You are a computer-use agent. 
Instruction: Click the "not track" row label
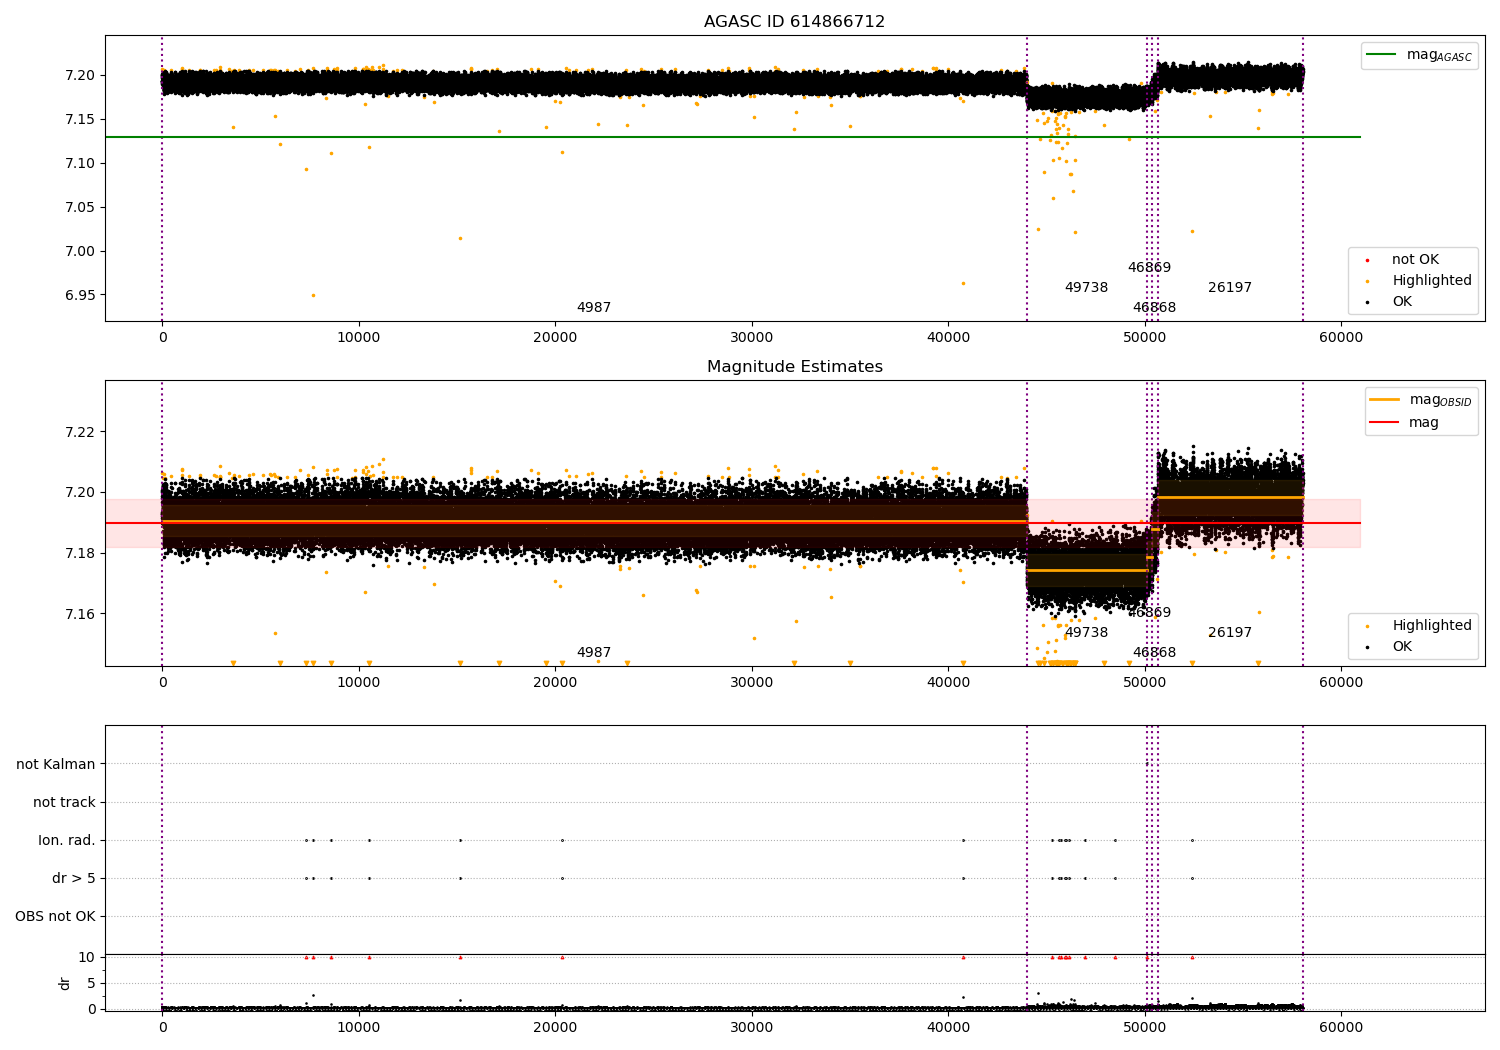64,802
